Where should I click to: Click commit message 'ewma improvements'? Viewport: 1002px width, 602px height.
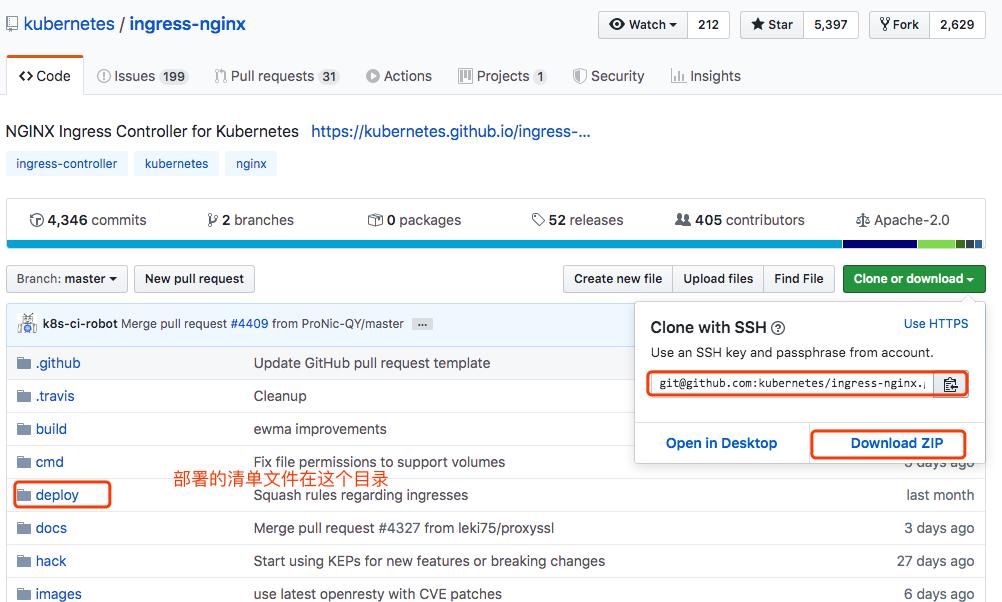coord(320,429)
